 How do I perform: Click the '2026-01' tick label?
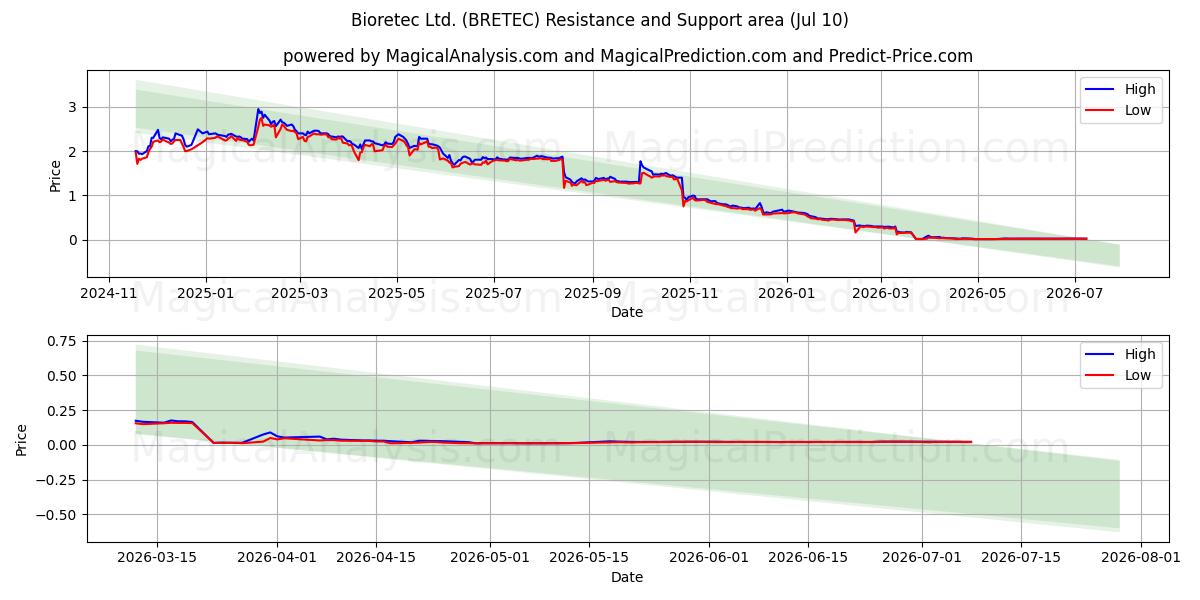[786, 293]
